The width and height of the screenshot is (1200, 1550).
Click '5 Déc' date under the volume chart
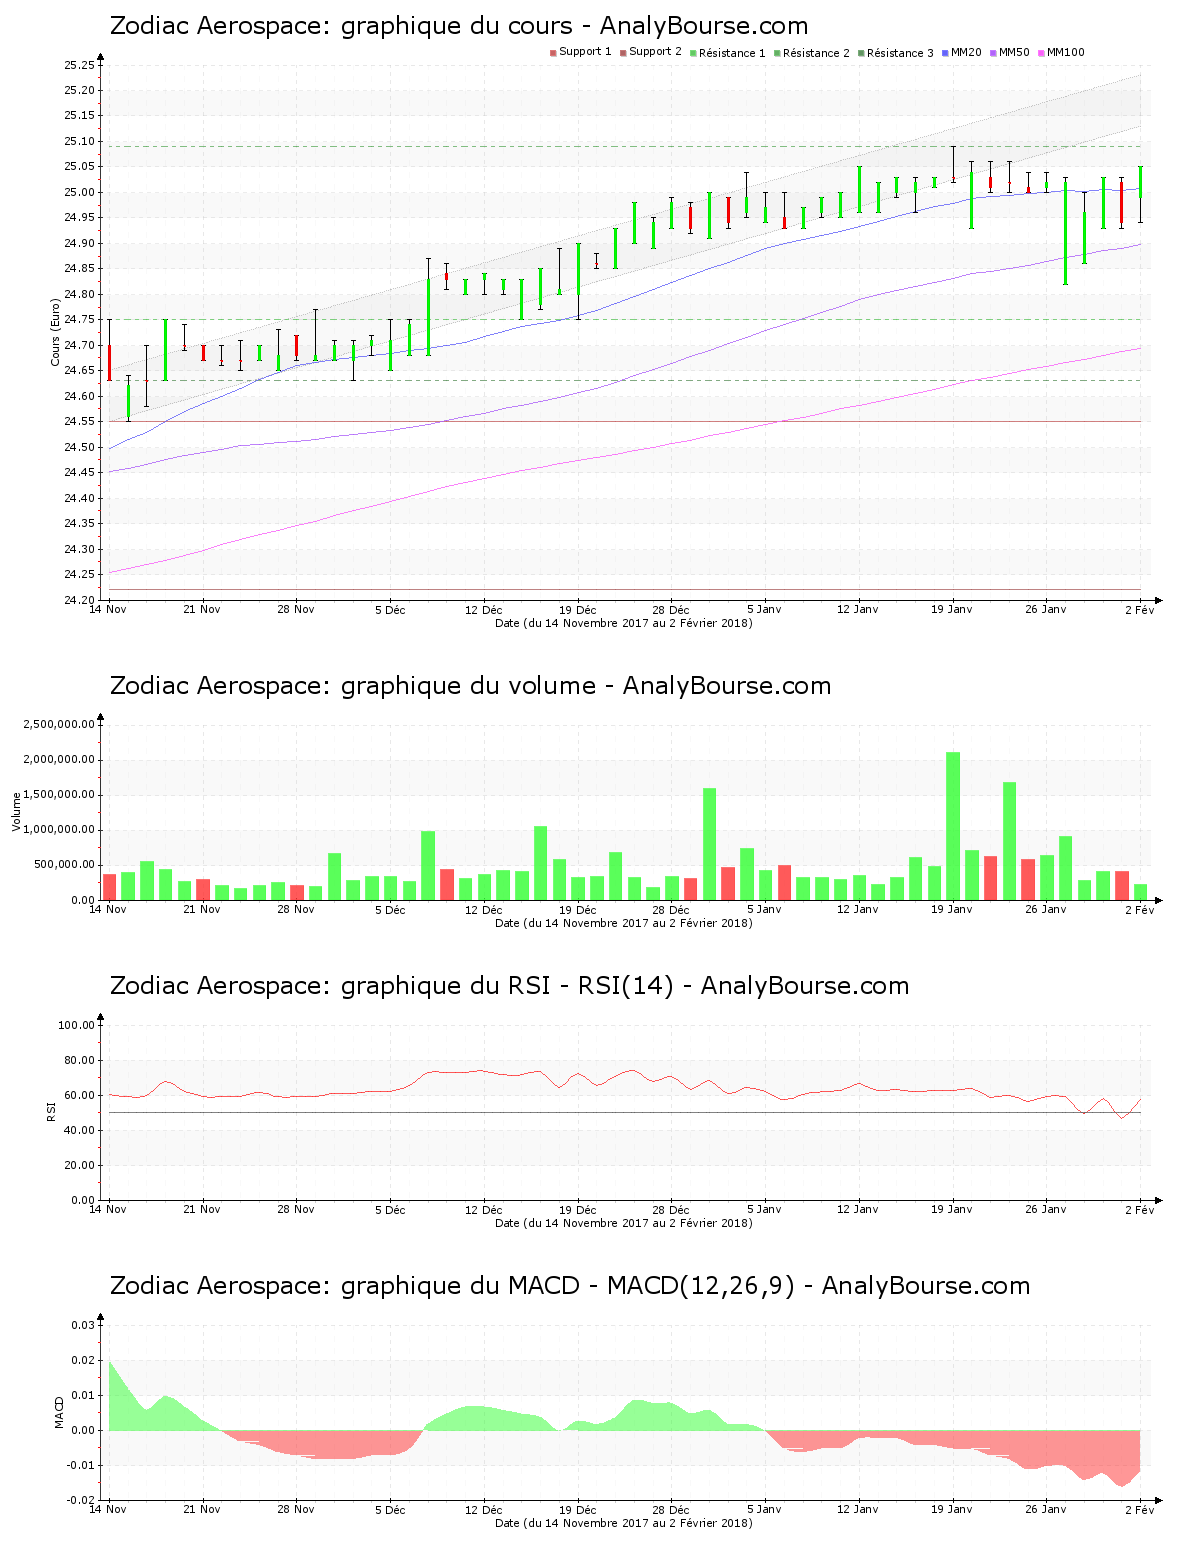pos(390,910)
